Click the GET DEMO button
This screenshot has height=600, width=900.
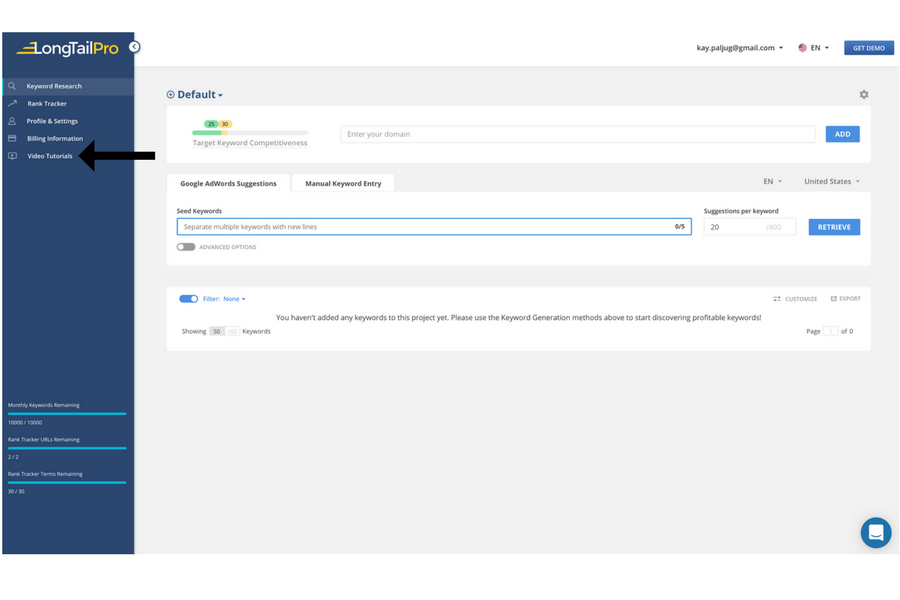coord(868,48)
